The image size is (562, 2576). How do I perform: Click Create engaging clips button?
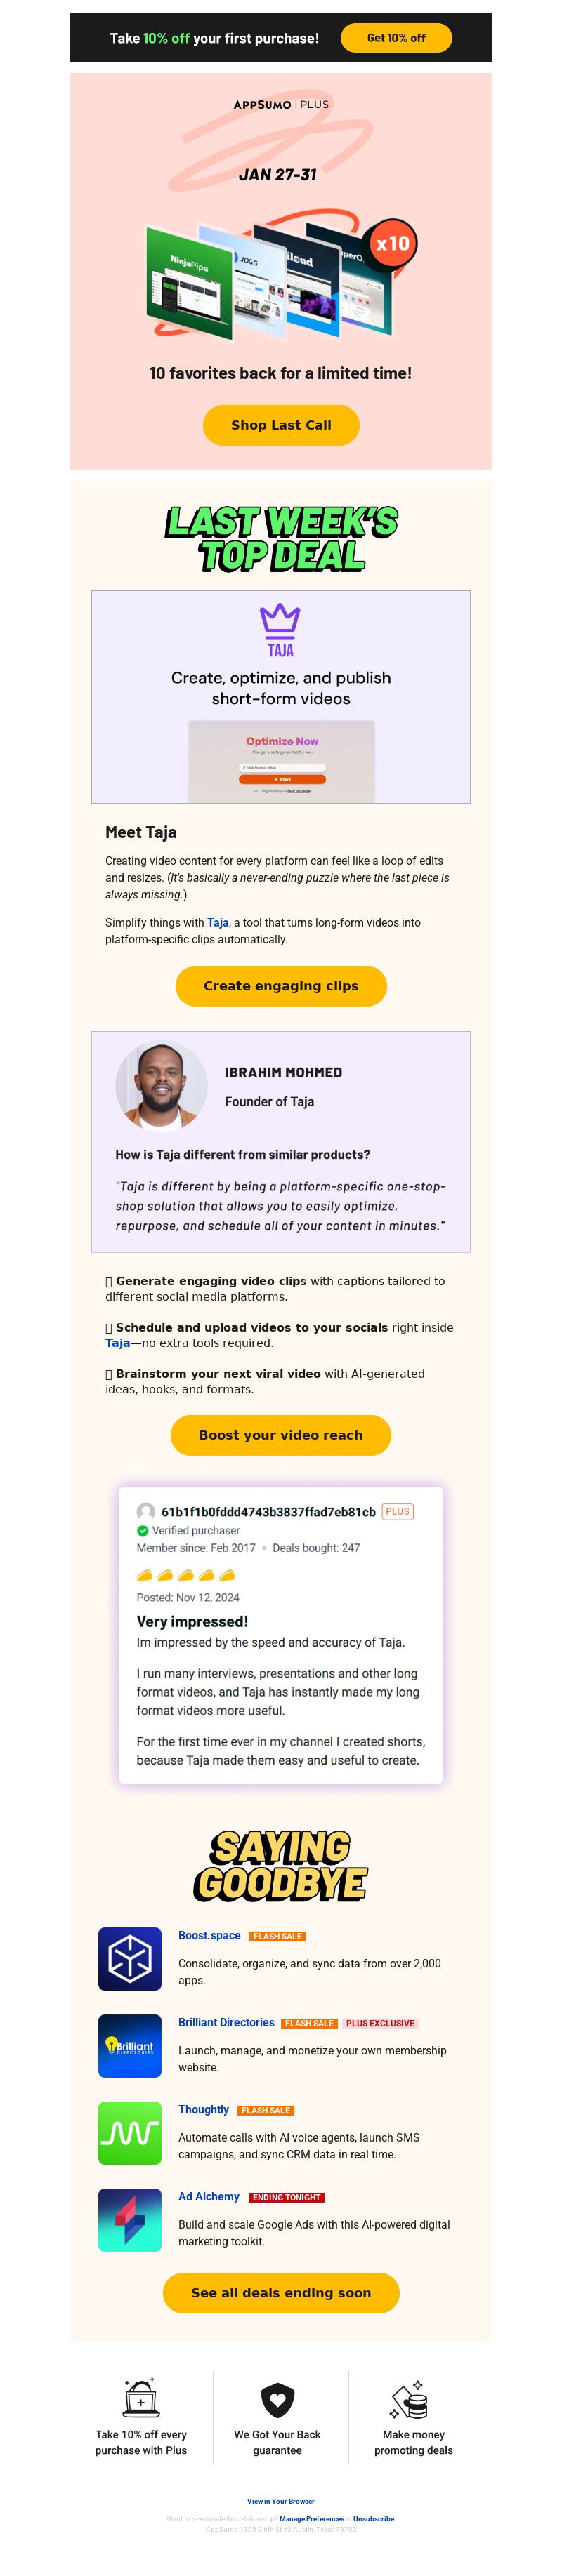(x=281, y=986)
